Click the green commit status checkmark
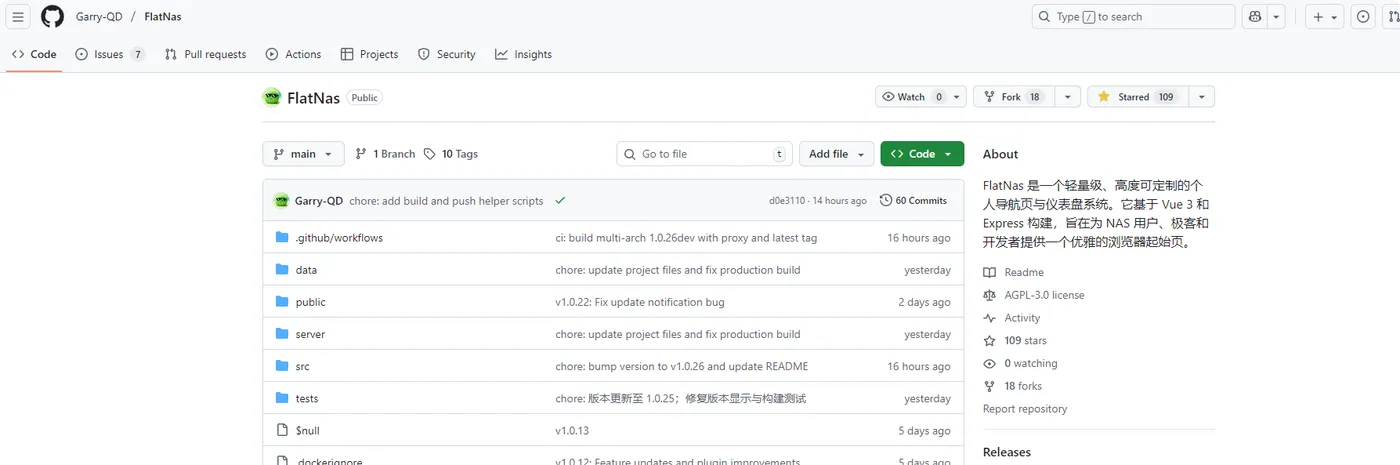The height and width of the screenshot is (465, 1400). 560,200
